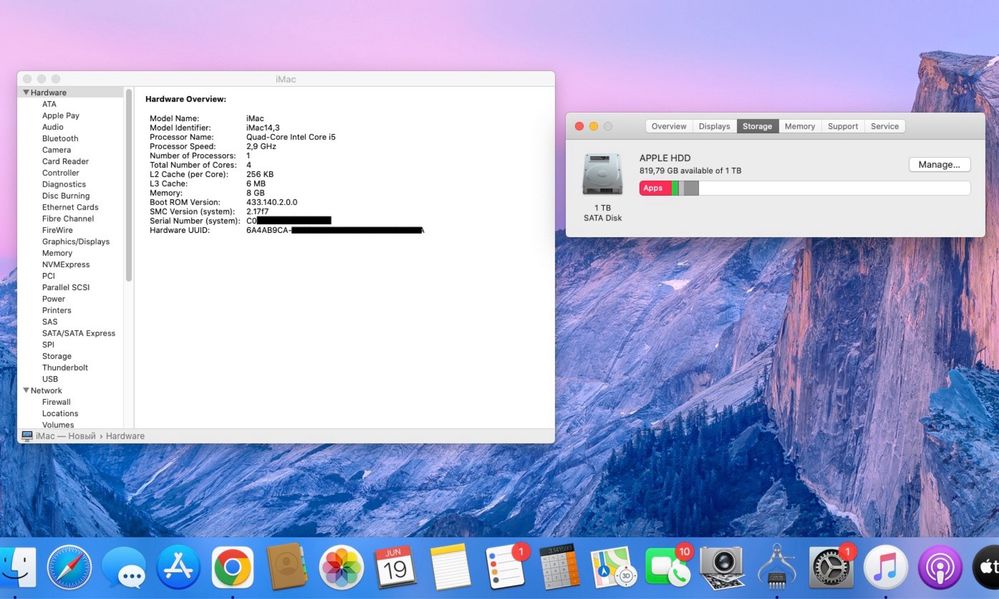Open Contacts app in dock
Image resolution: width=999 pixels, height=599 pixels.
point(287,567)
